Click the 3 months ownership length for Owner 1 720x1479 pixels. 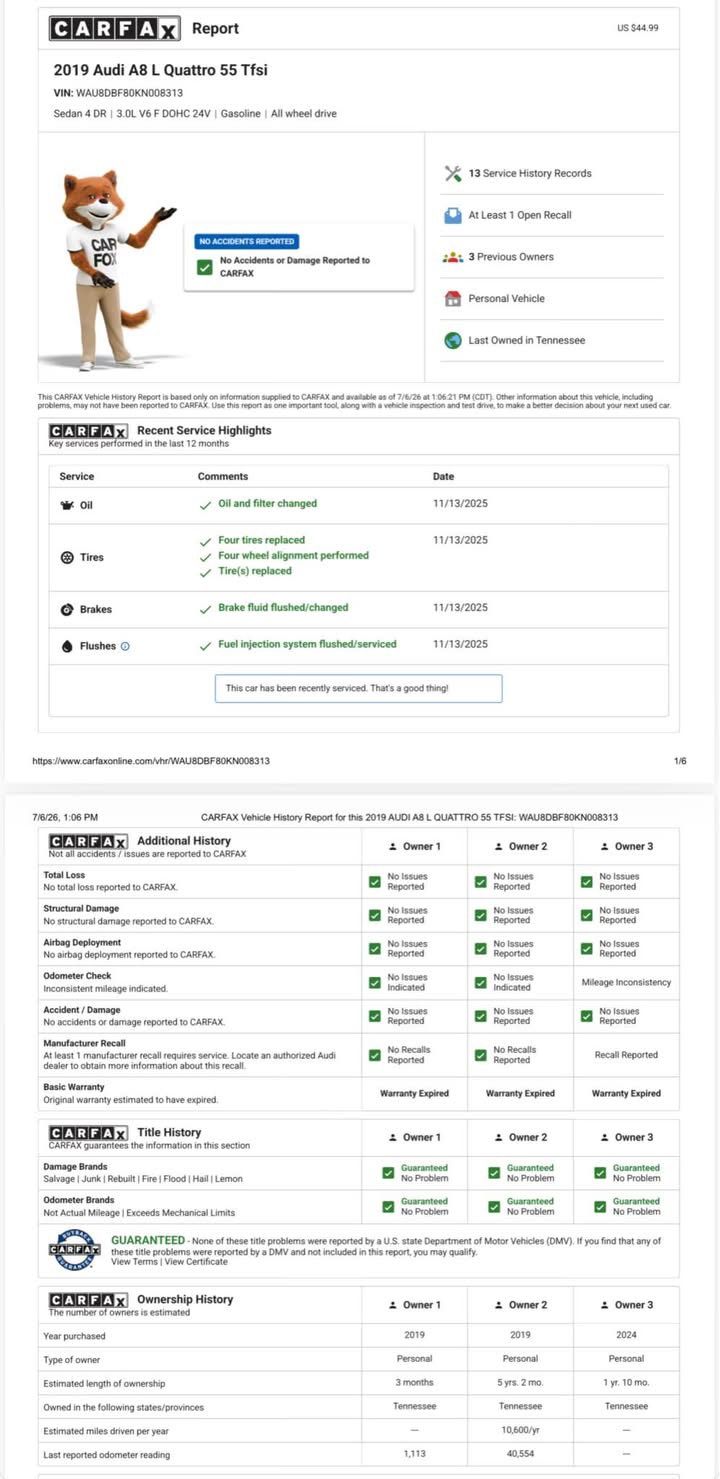pyautogui.click(x=414, y=1383)
